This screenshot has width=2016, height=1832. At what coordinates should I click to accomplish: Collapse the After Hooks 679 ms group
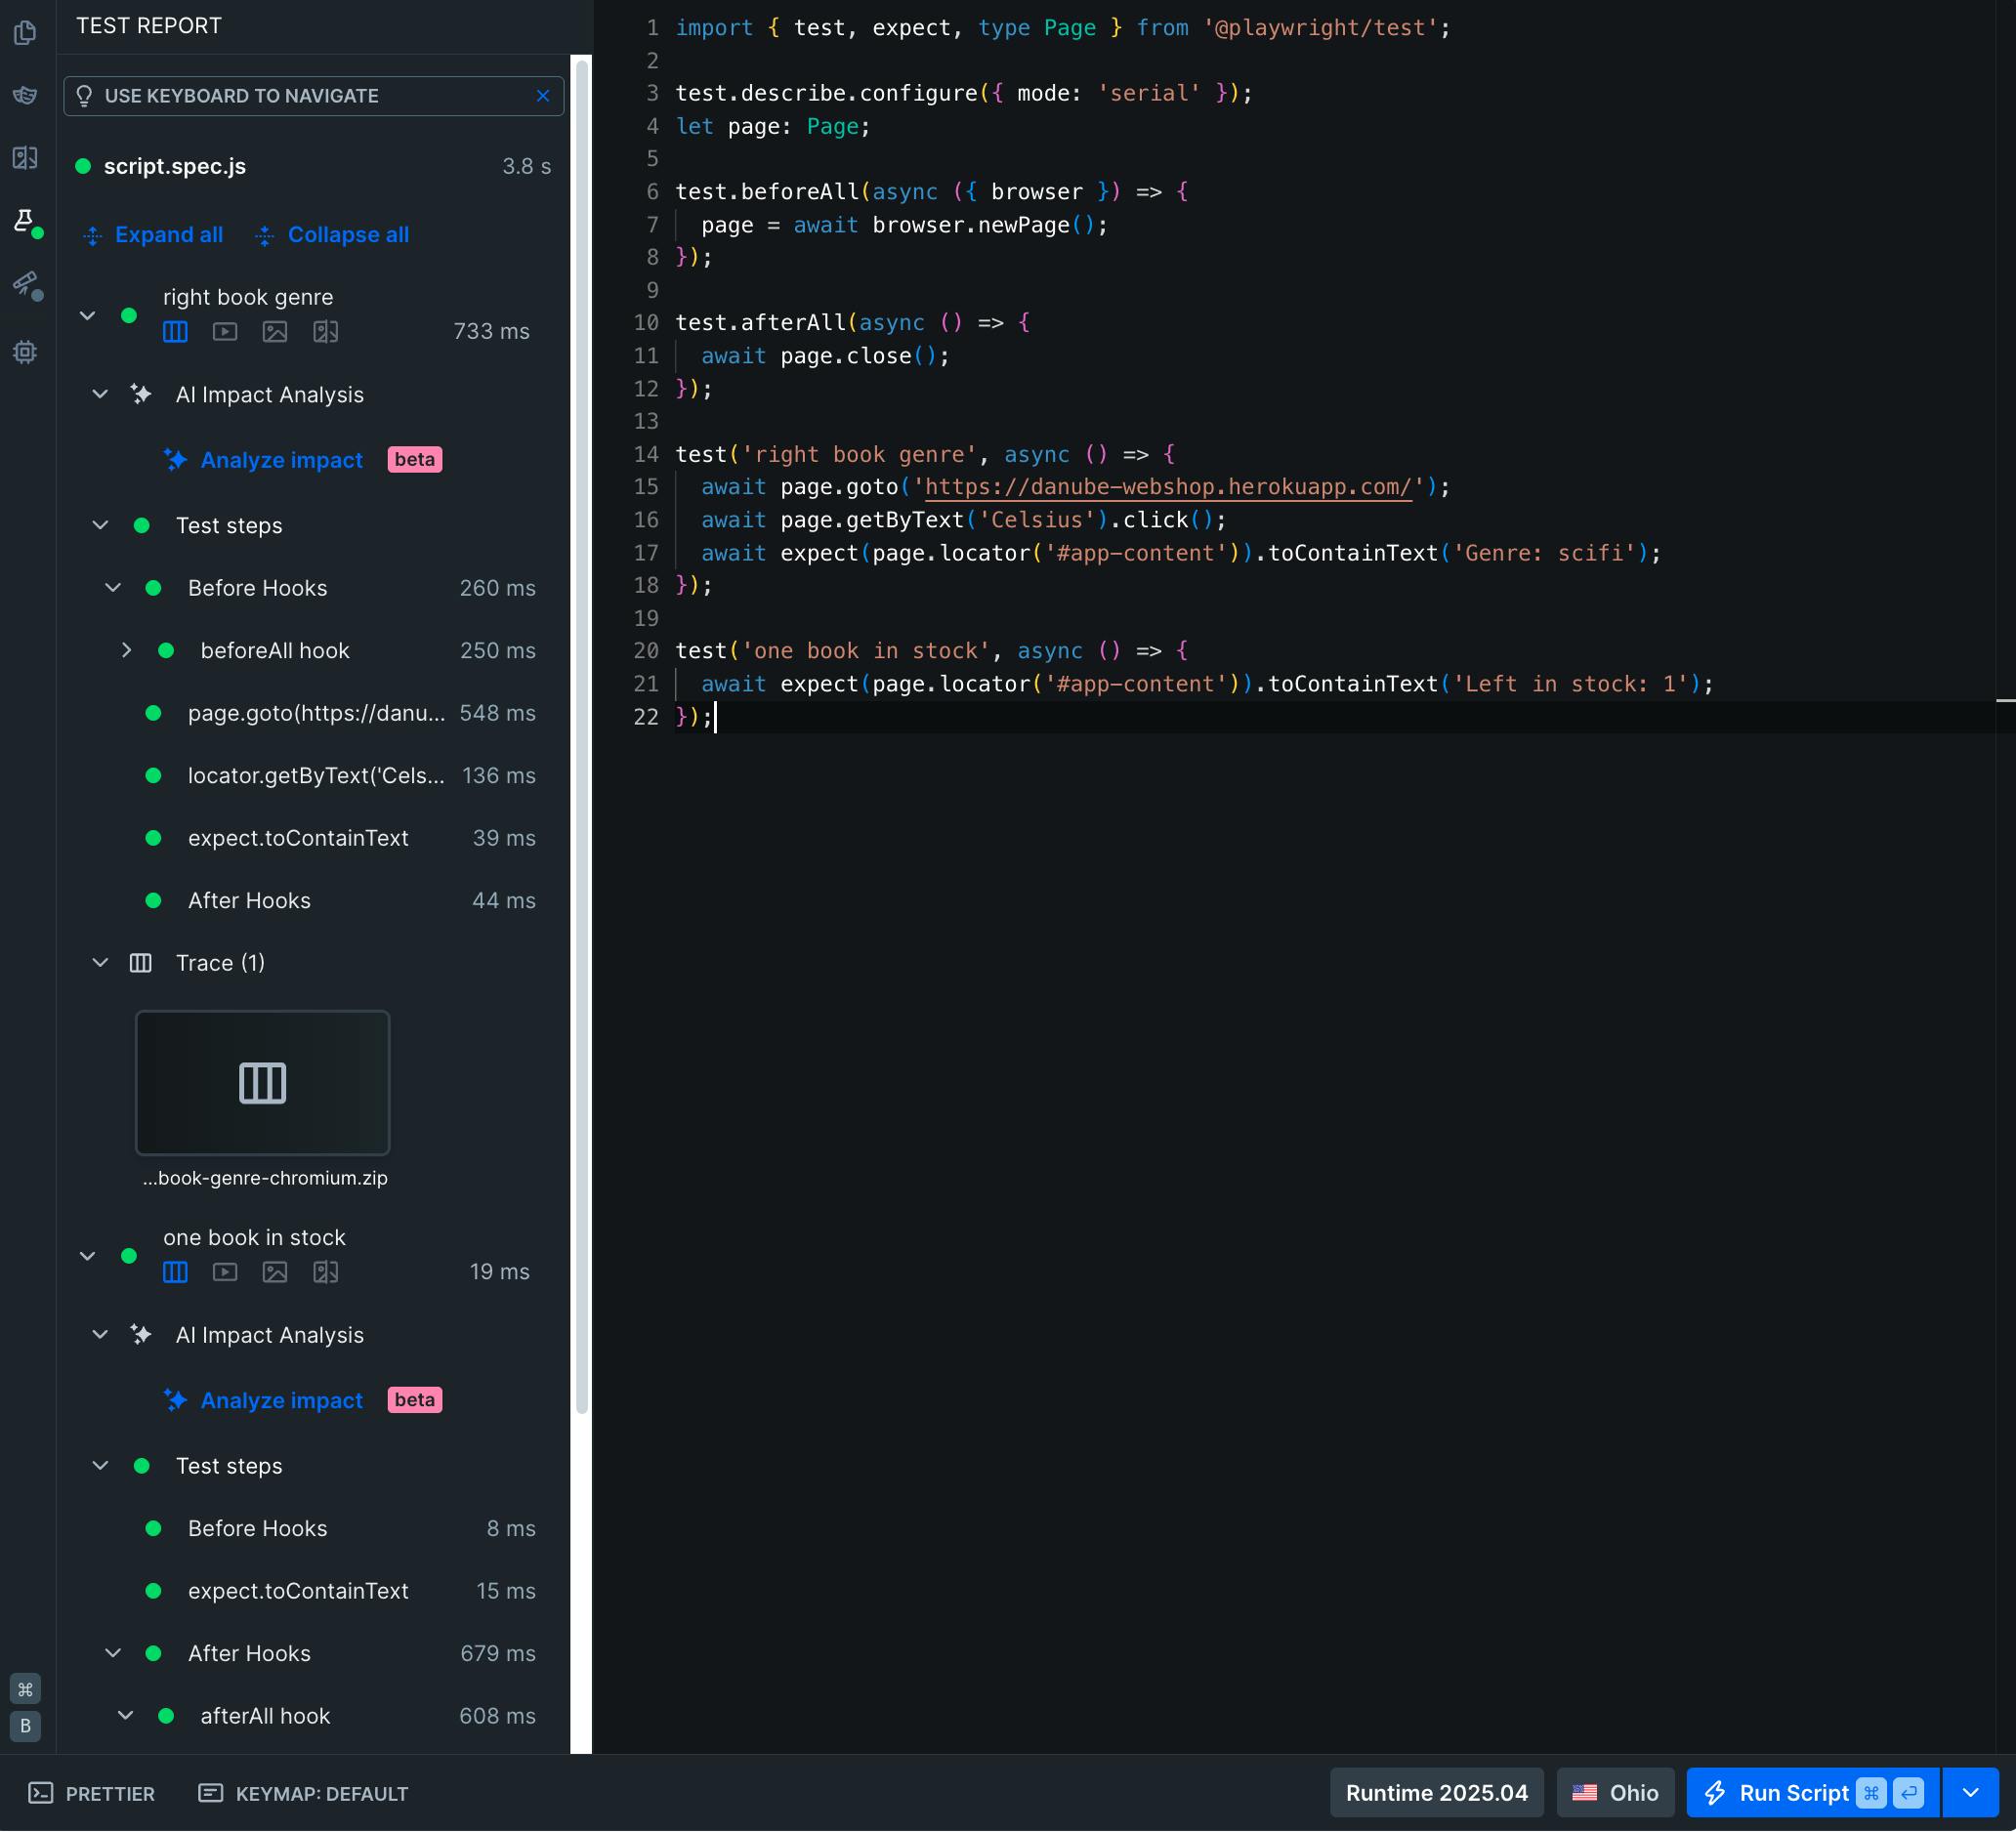[113, 1652]
